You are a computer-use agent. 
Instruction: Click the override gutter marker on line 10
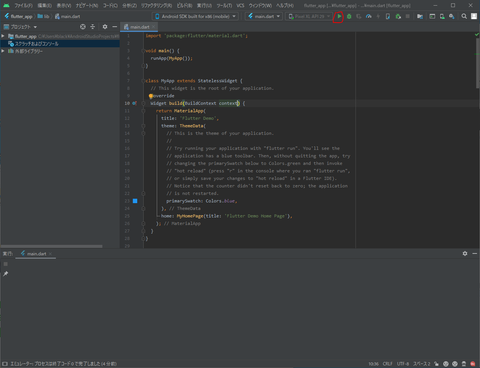click(x=134, y=103)
